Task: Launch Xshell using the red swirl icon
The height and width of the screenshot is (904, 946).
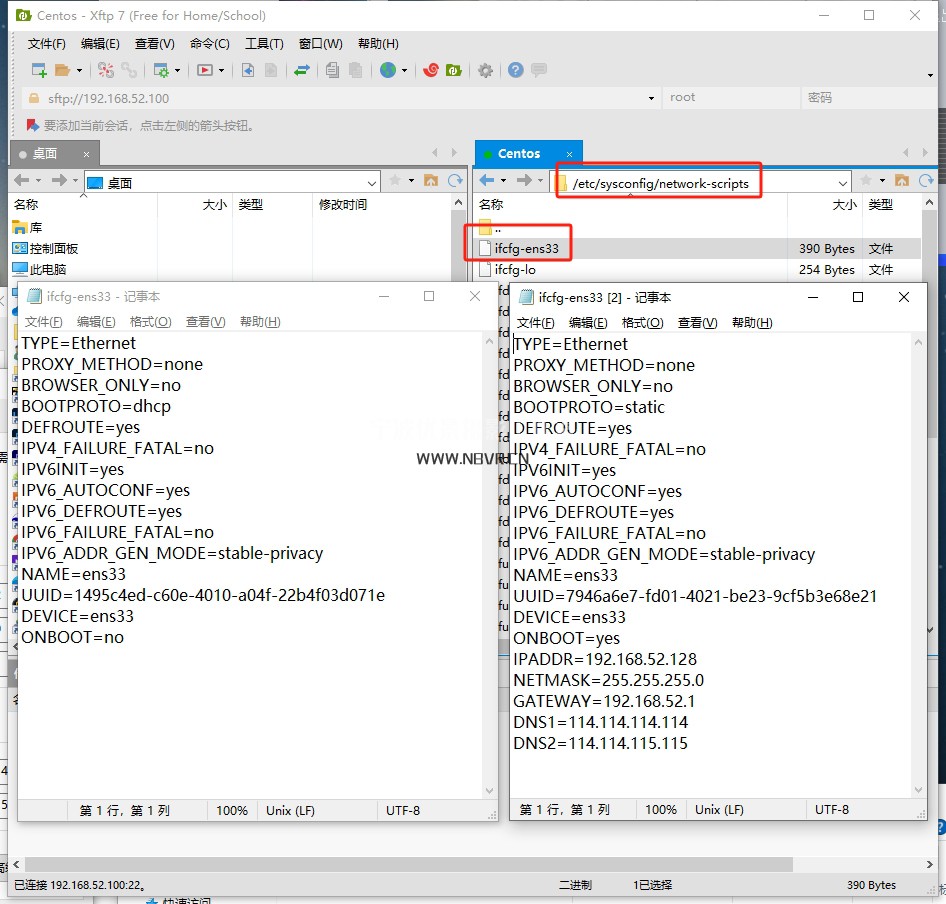Action: (x=431, y=70)
